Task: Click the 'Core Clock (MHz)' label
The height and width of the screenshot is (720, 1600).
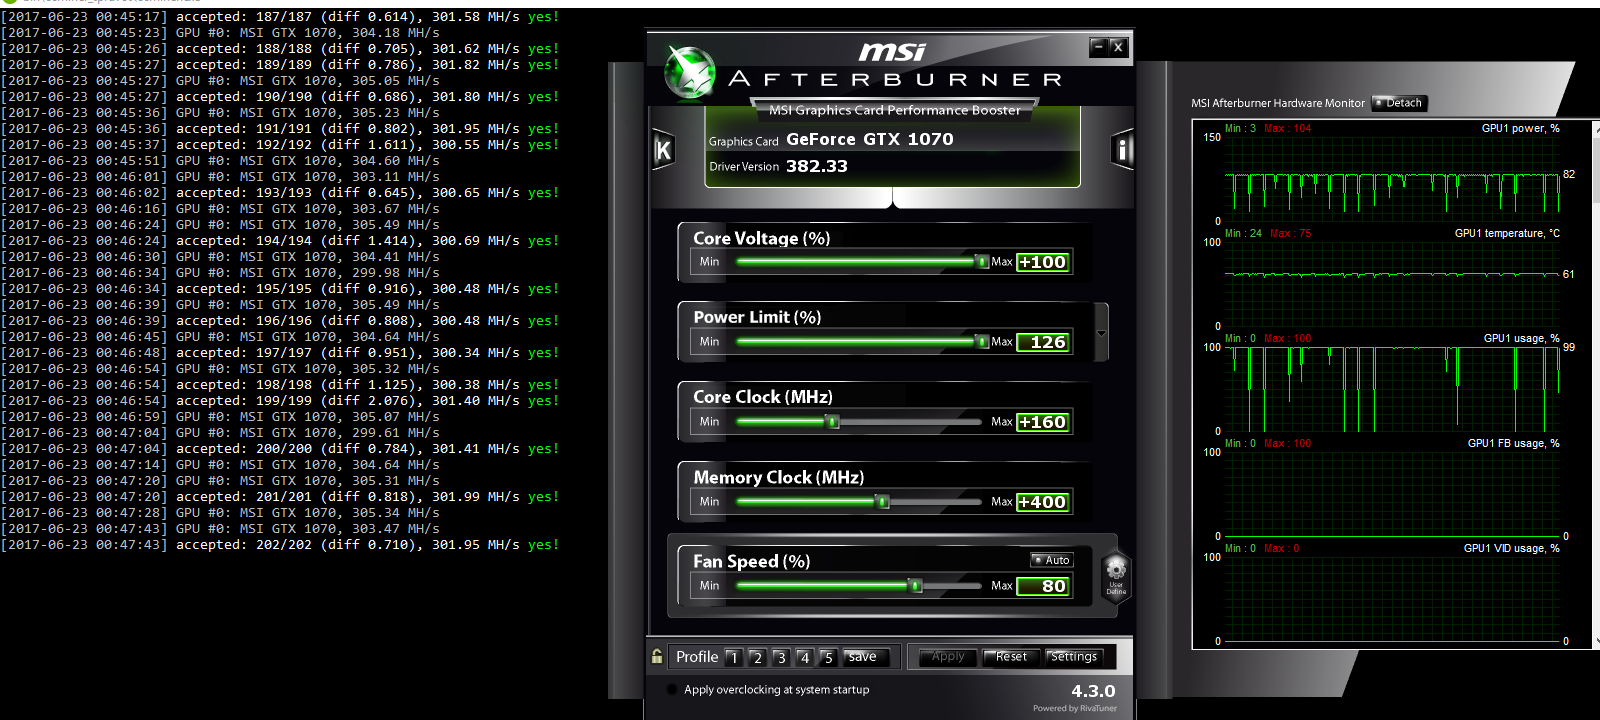Action: tap(763, 397)
